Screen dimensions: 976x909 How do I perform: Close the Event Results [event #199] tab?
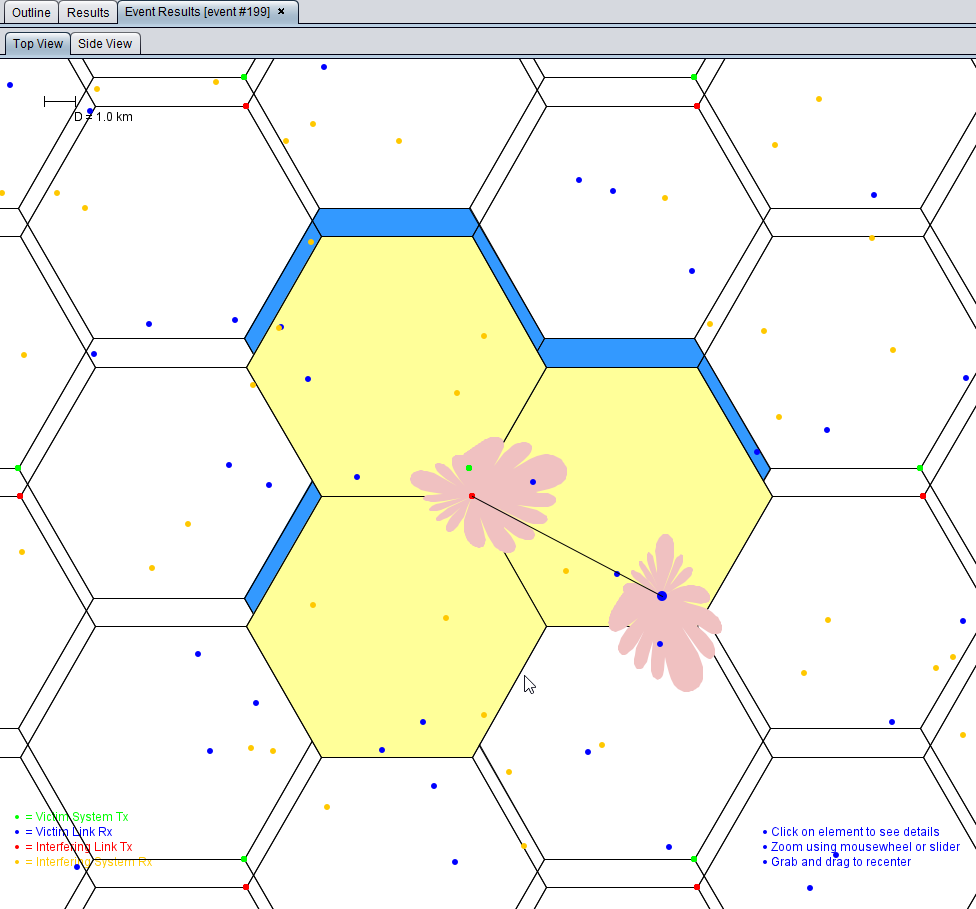point(281,11)
